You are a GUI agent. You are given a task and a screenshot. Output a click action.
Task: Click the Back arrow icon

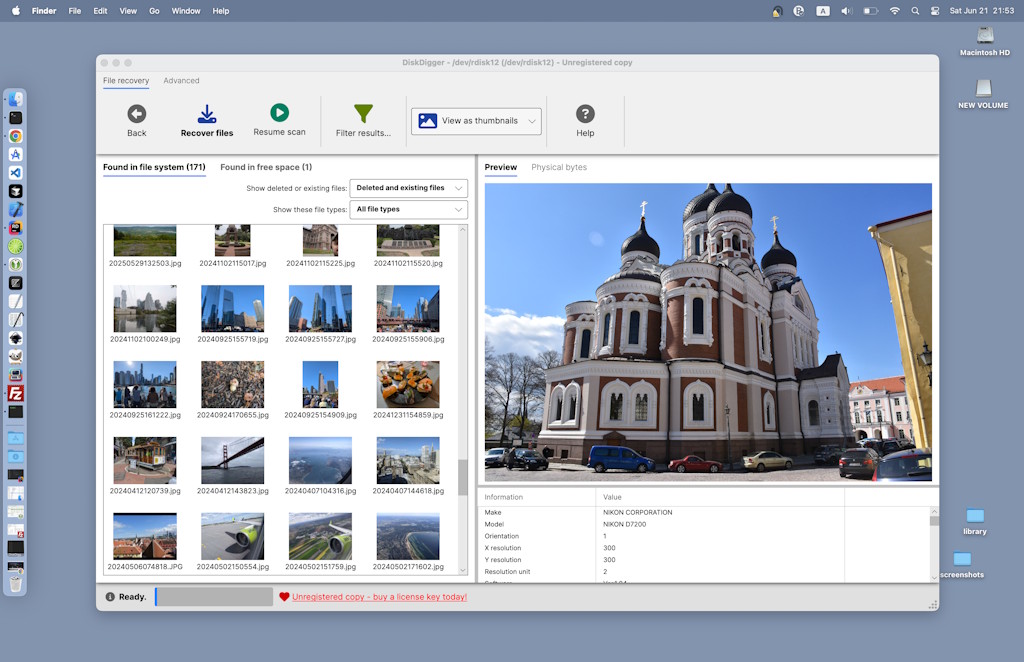137,114
